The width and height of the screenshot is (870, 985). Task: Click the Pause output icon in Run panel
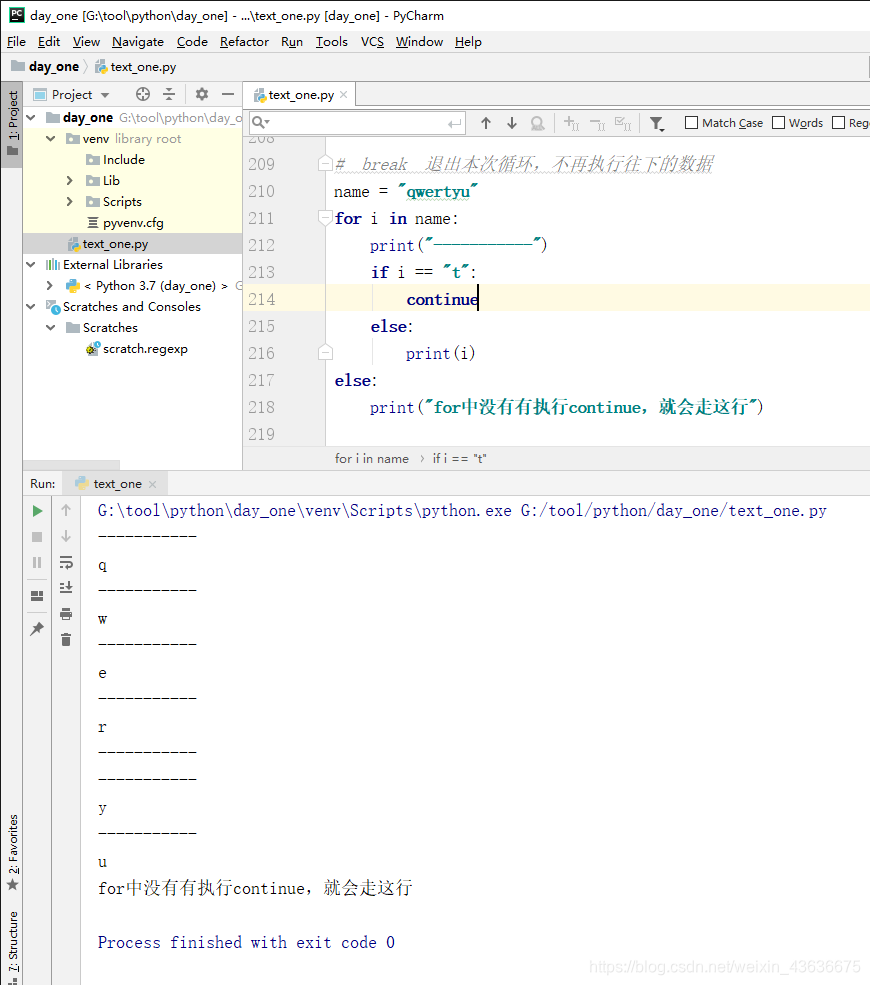37,563
